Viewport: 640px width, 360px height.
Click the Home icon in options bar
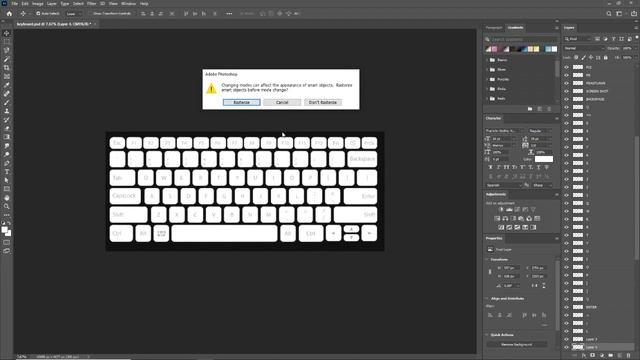coord(9,13)
